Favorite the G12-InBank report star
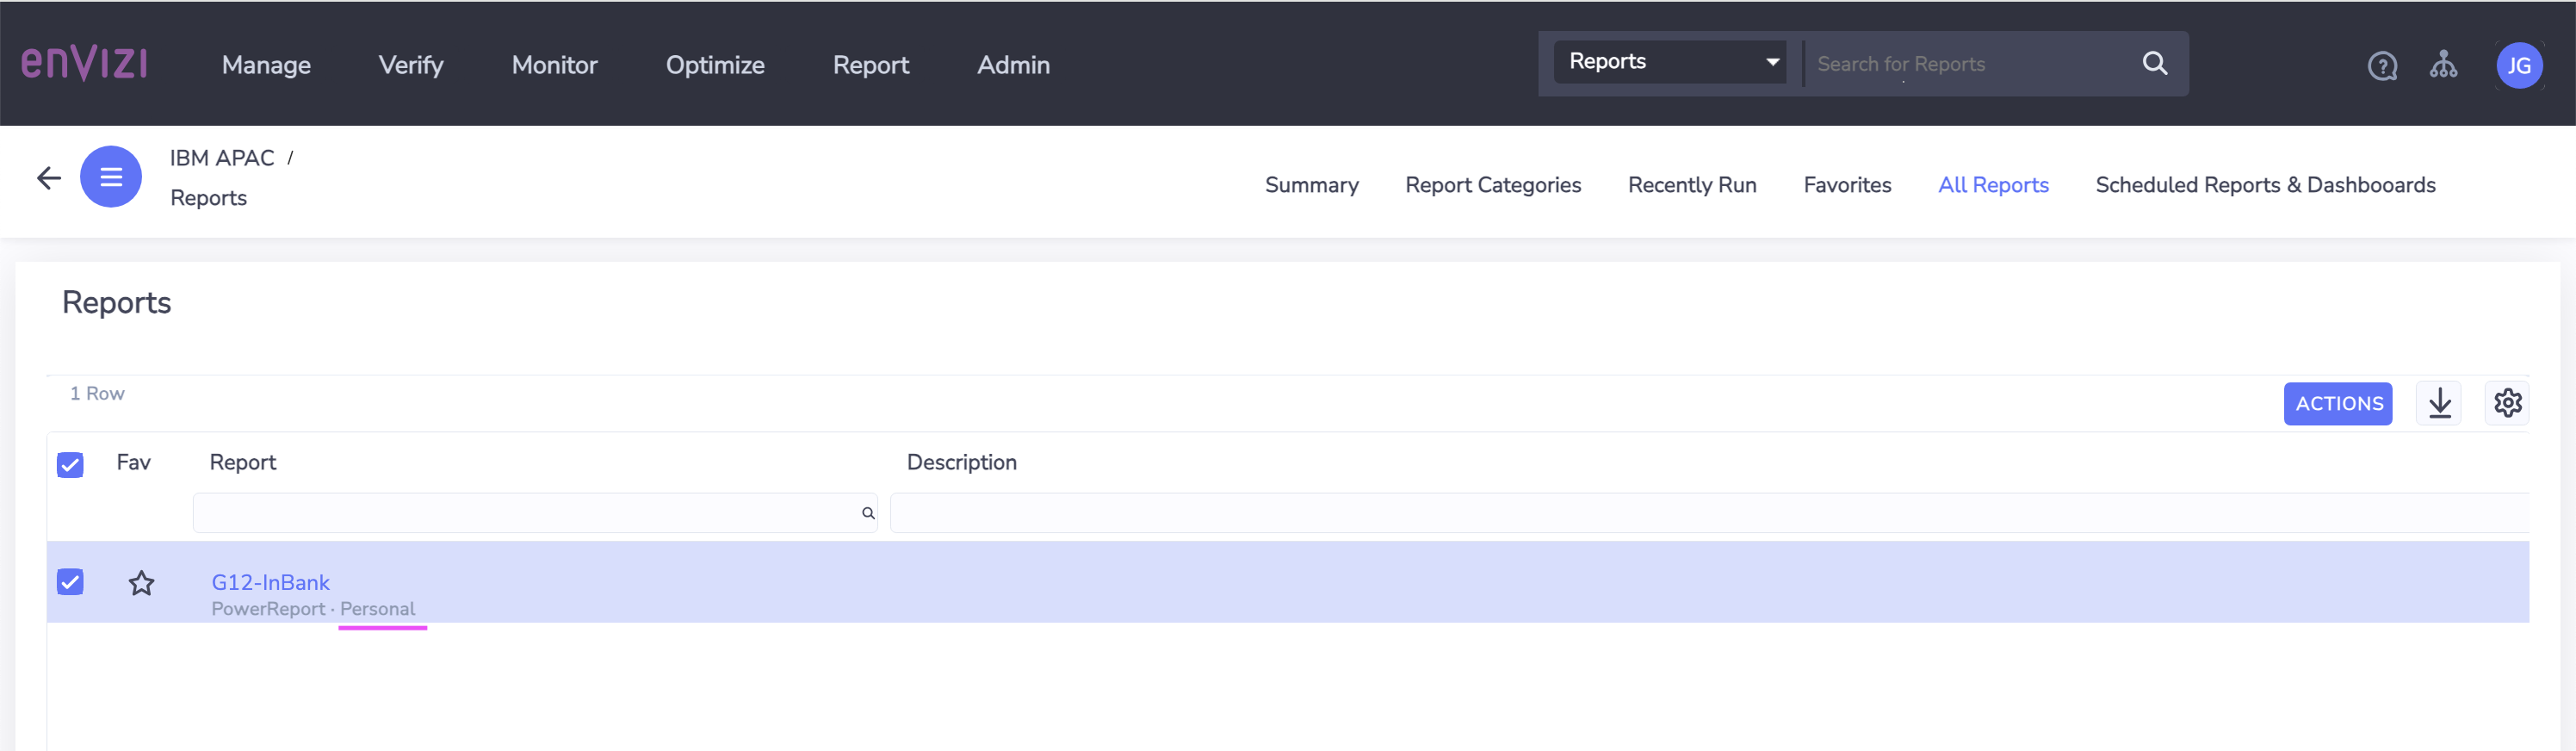The image size is (2576, 751). coord(142,583)
